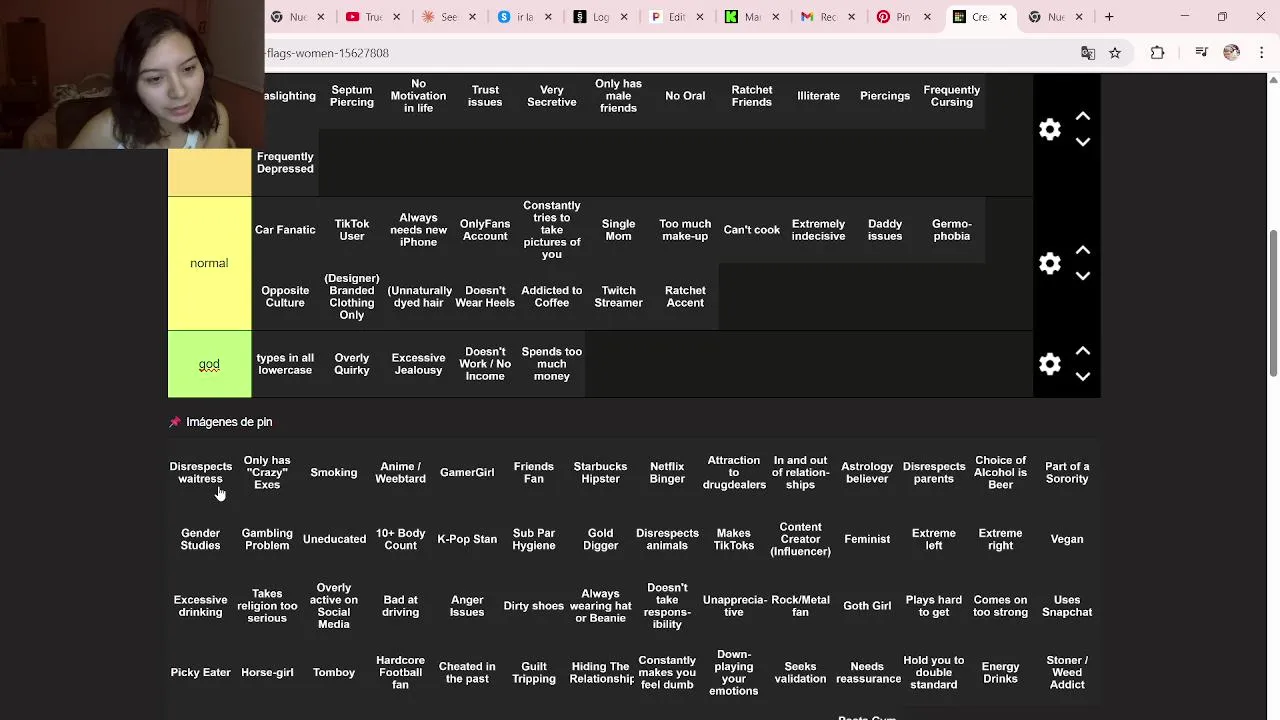This screenshot has width=1280, height=720.
Task: Select the 'Trust issues' tile
Action: point(485,96)
